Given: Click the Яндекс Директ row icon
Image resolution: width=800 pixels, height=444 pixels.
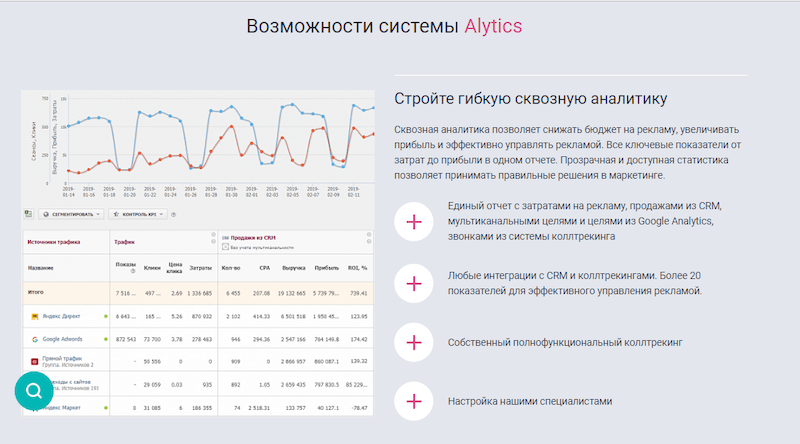Looking at the screenshot, I should pos(35,316).
